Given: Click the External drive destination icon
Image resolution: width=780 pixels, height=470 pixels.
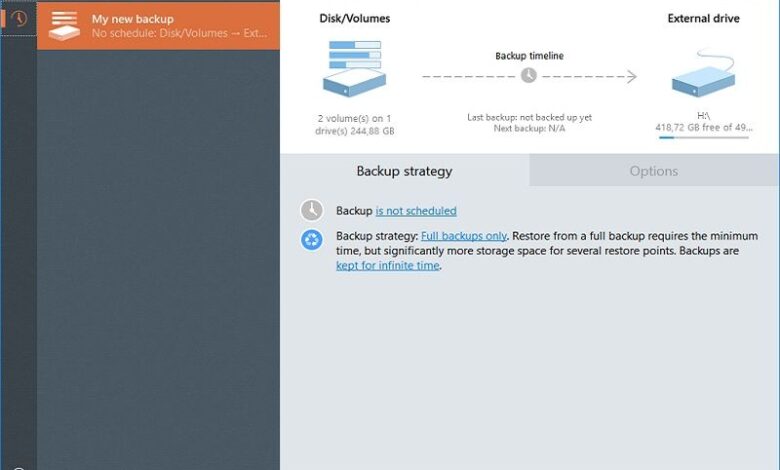Looking at the screenshot, I should coord(703,73).
